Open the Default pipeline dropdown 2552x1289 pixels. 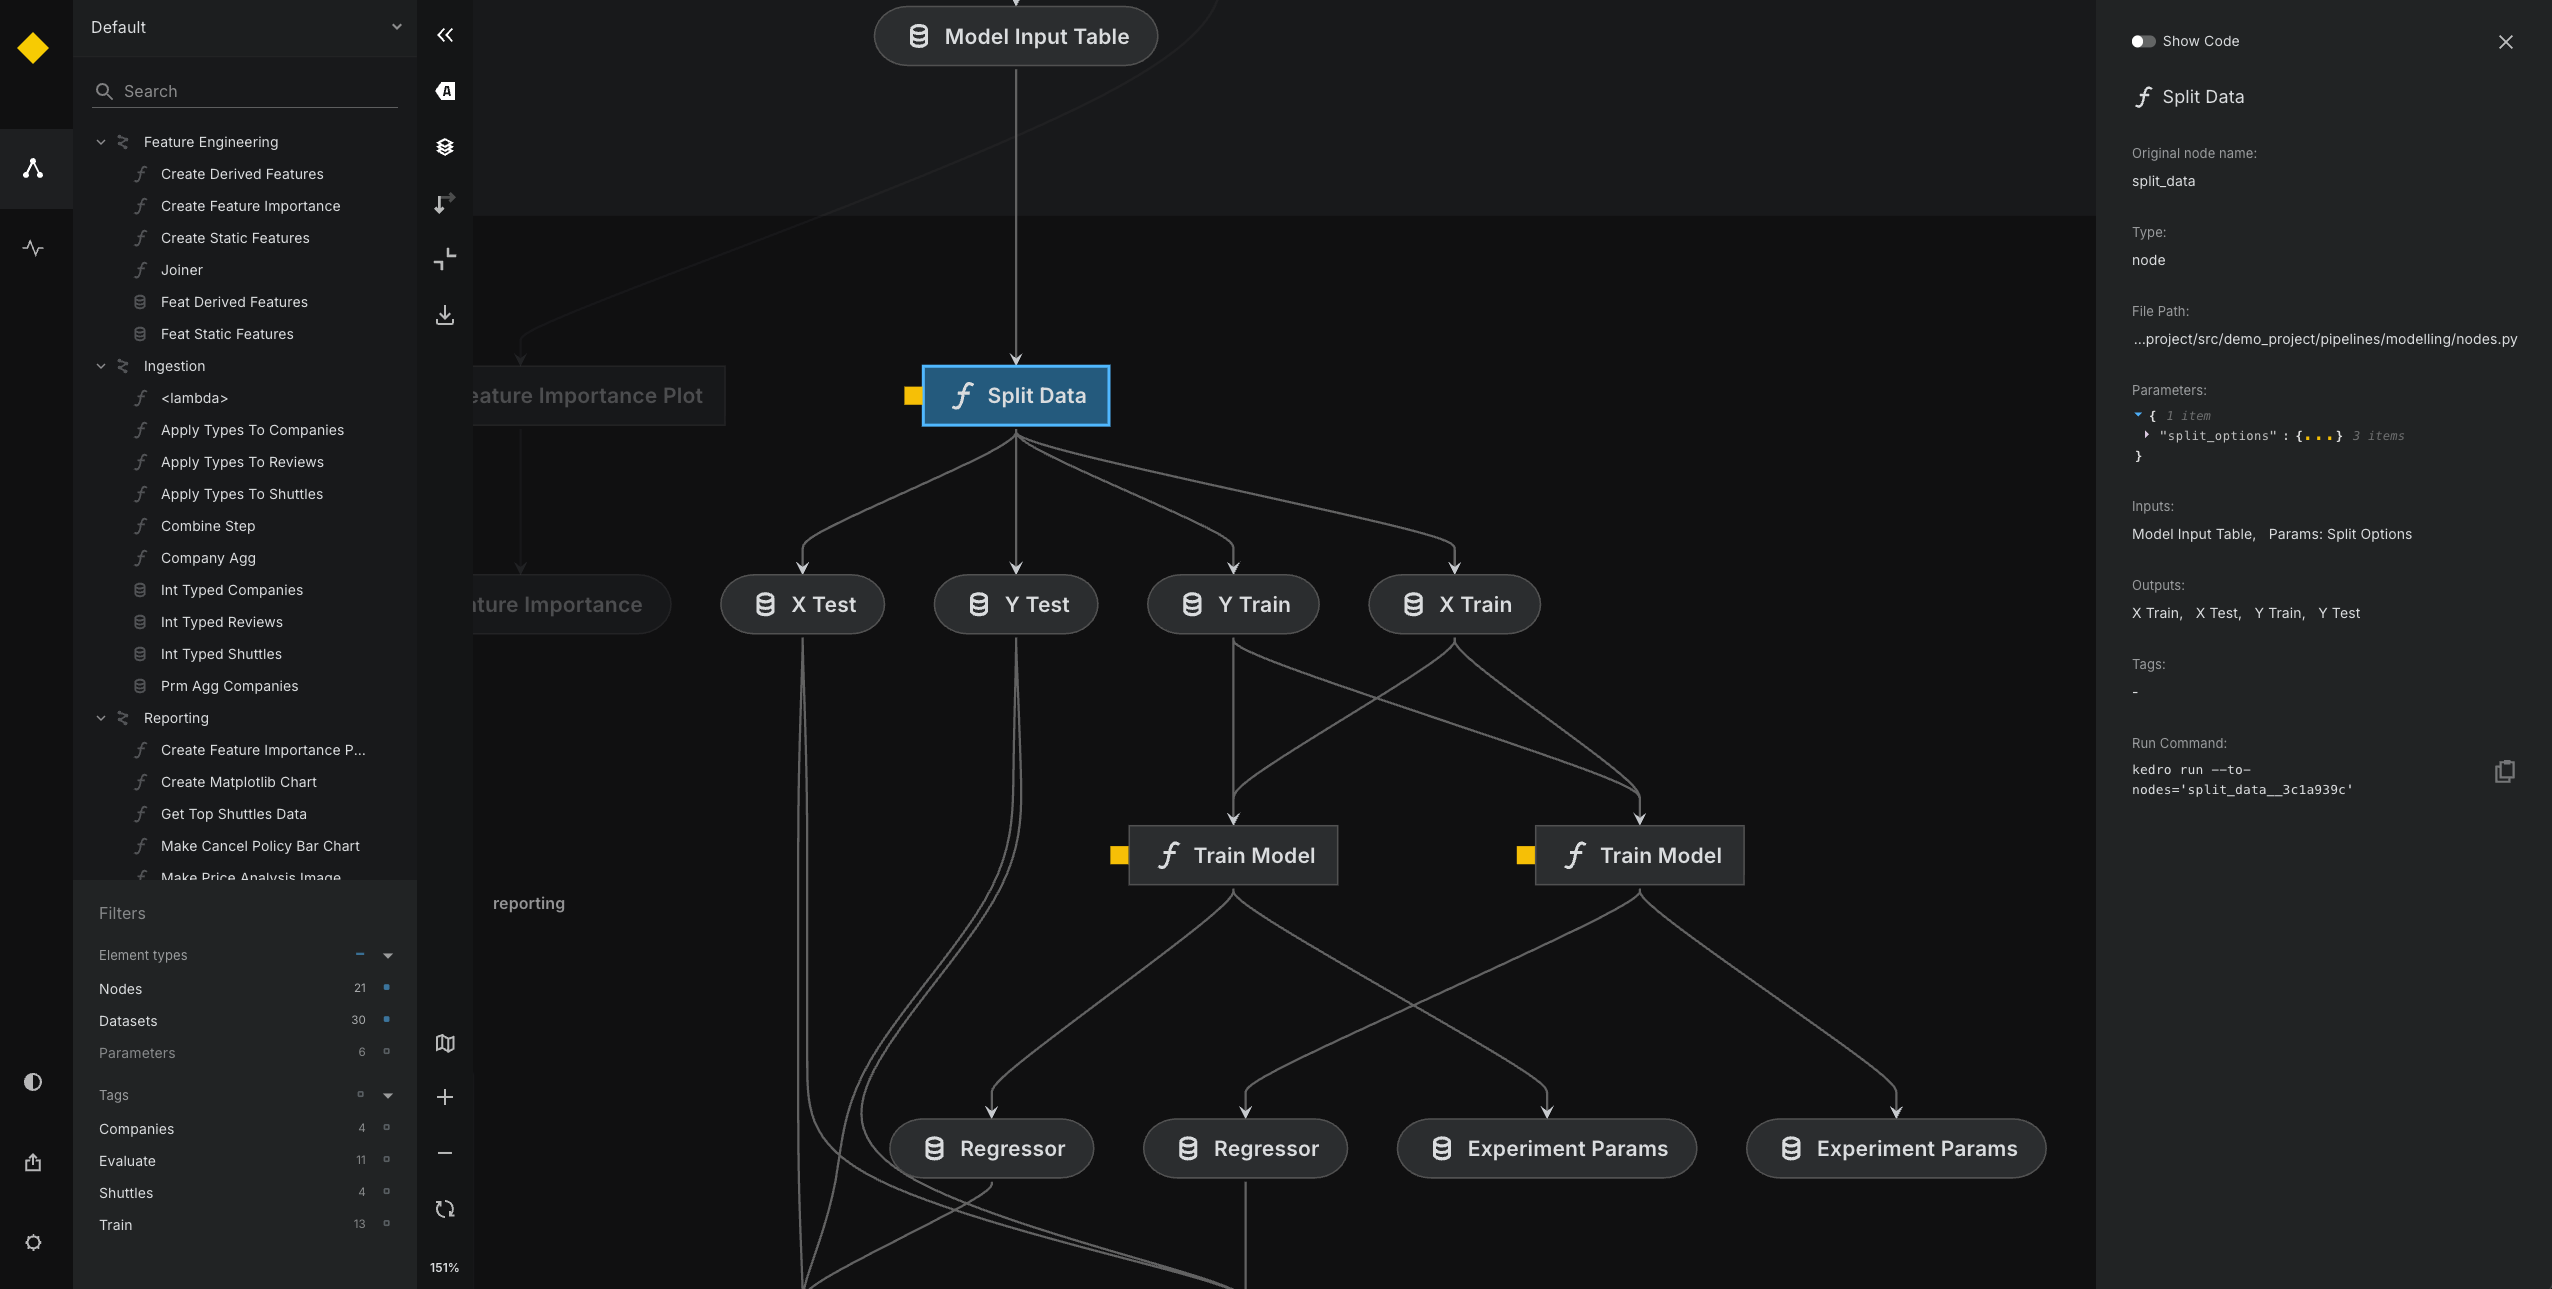[x=244, y=27]
